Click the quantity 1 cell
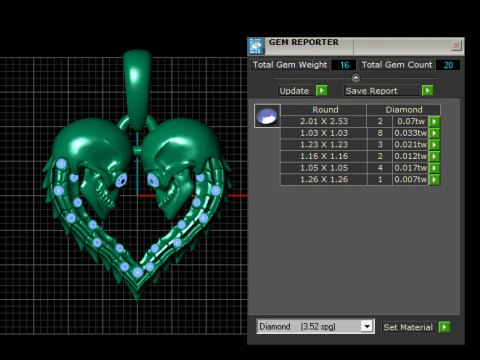Image resolution: width=480 pixels, height=360 pixels. pyautogui.click(x=380, y=180)
